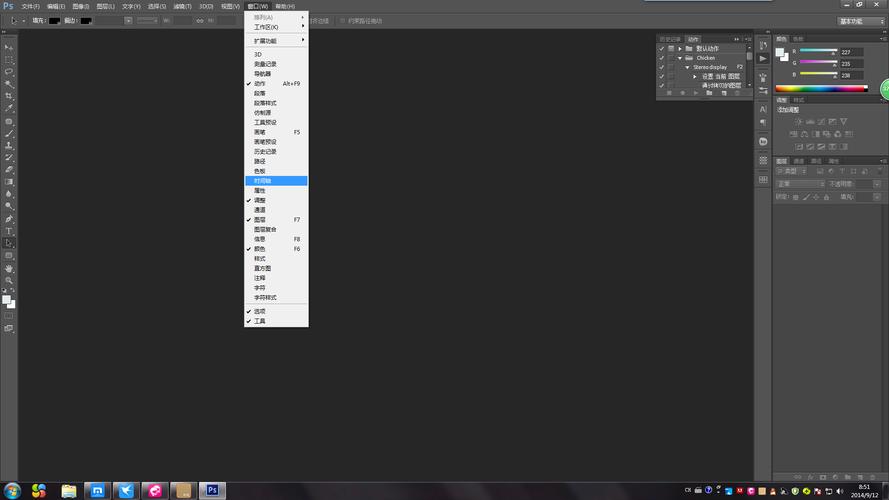Expand the 默认动作 action folder

click(x=679, y=48)
